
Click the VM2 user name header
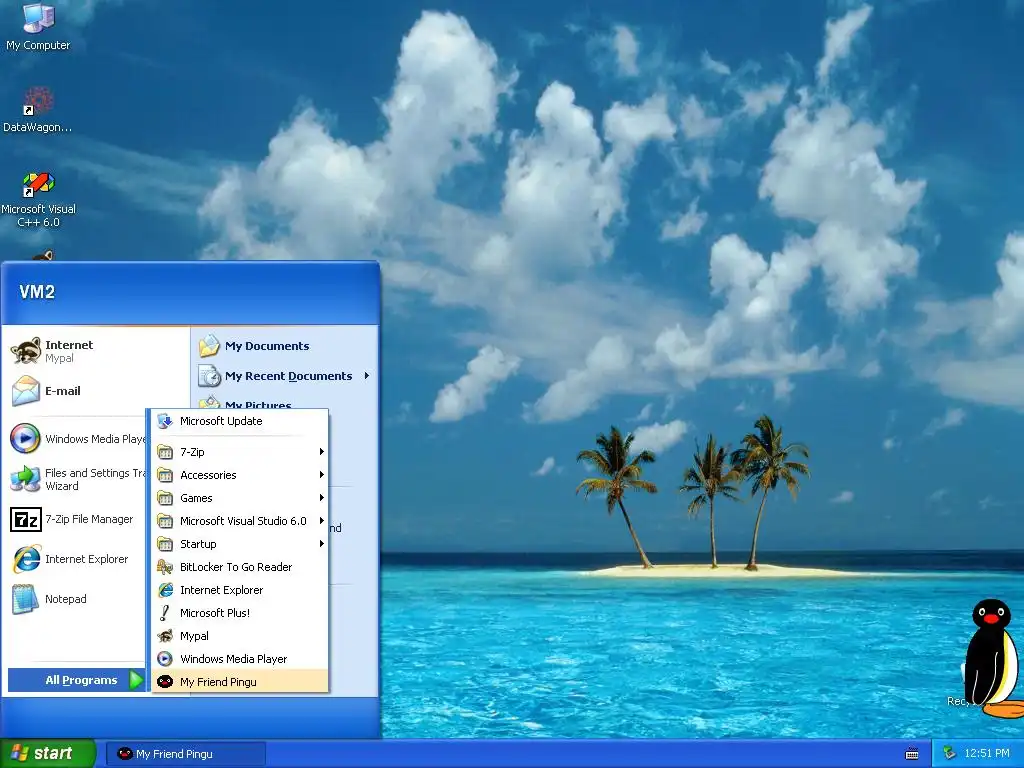pyautogui.click(x=37, y=292)
